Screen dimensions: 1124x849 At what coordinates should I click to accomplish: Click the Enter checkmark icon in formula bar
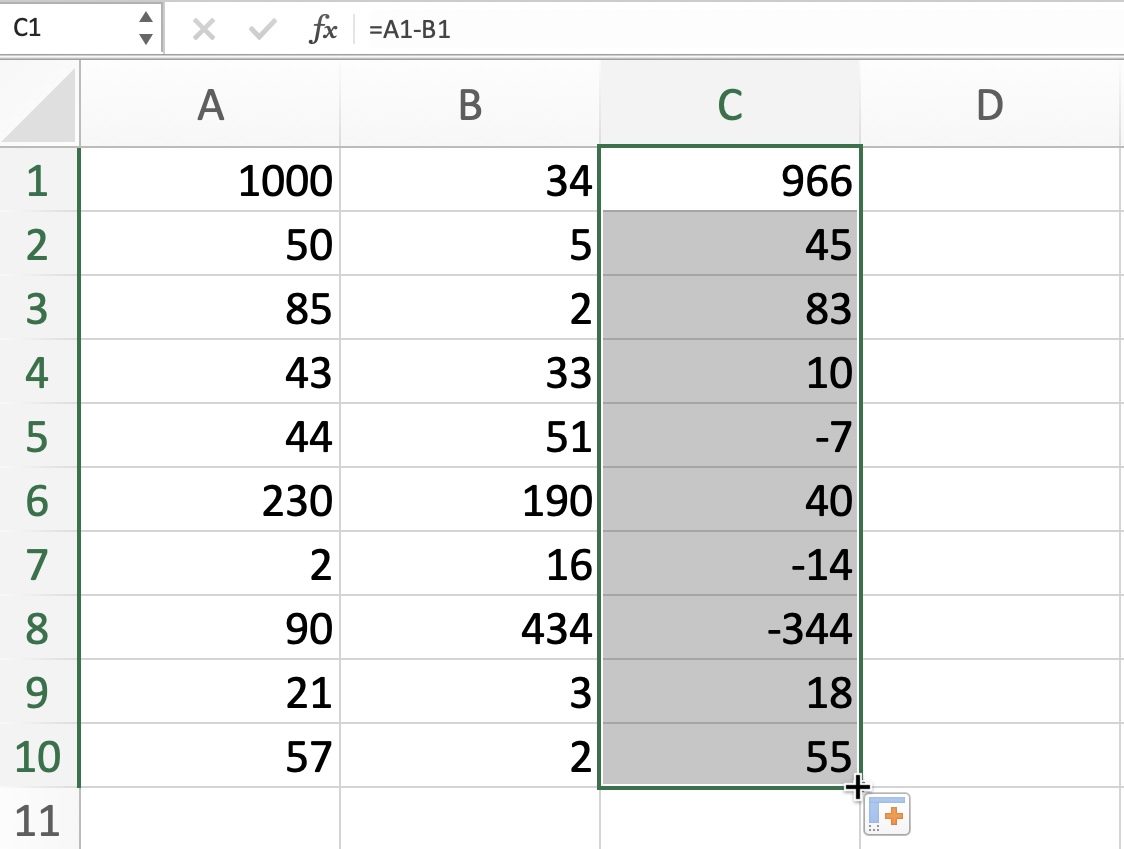[262, 29]
